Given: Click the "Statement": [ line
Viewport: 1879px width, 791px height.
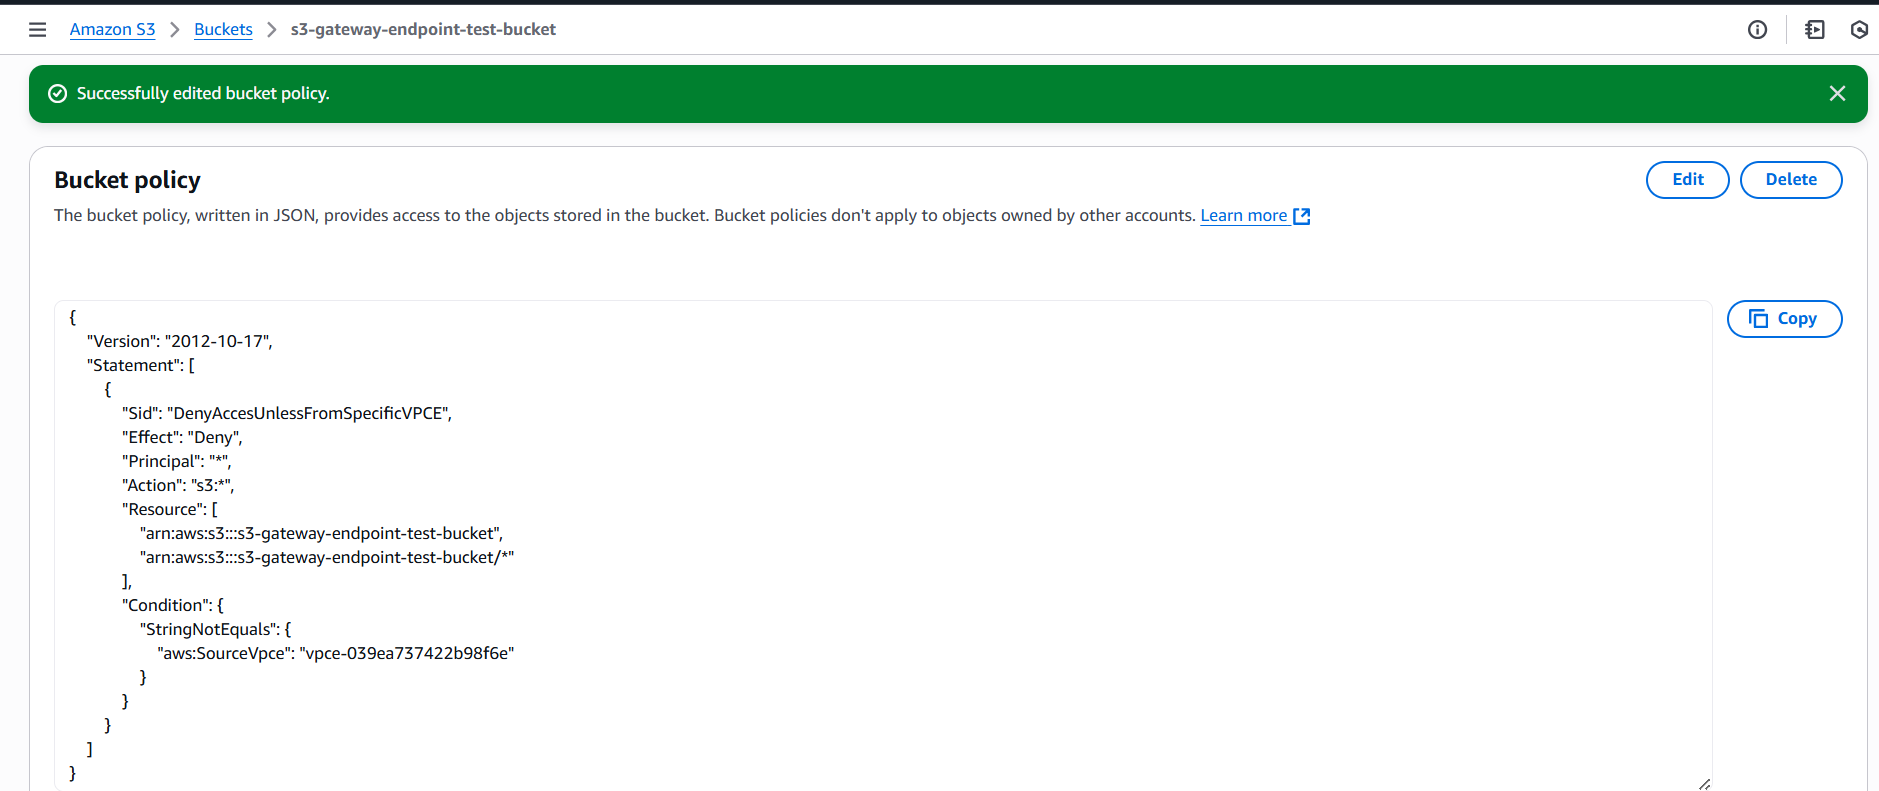Looking at the screenshot, I should pyautogui.click(x=141, y=365).
